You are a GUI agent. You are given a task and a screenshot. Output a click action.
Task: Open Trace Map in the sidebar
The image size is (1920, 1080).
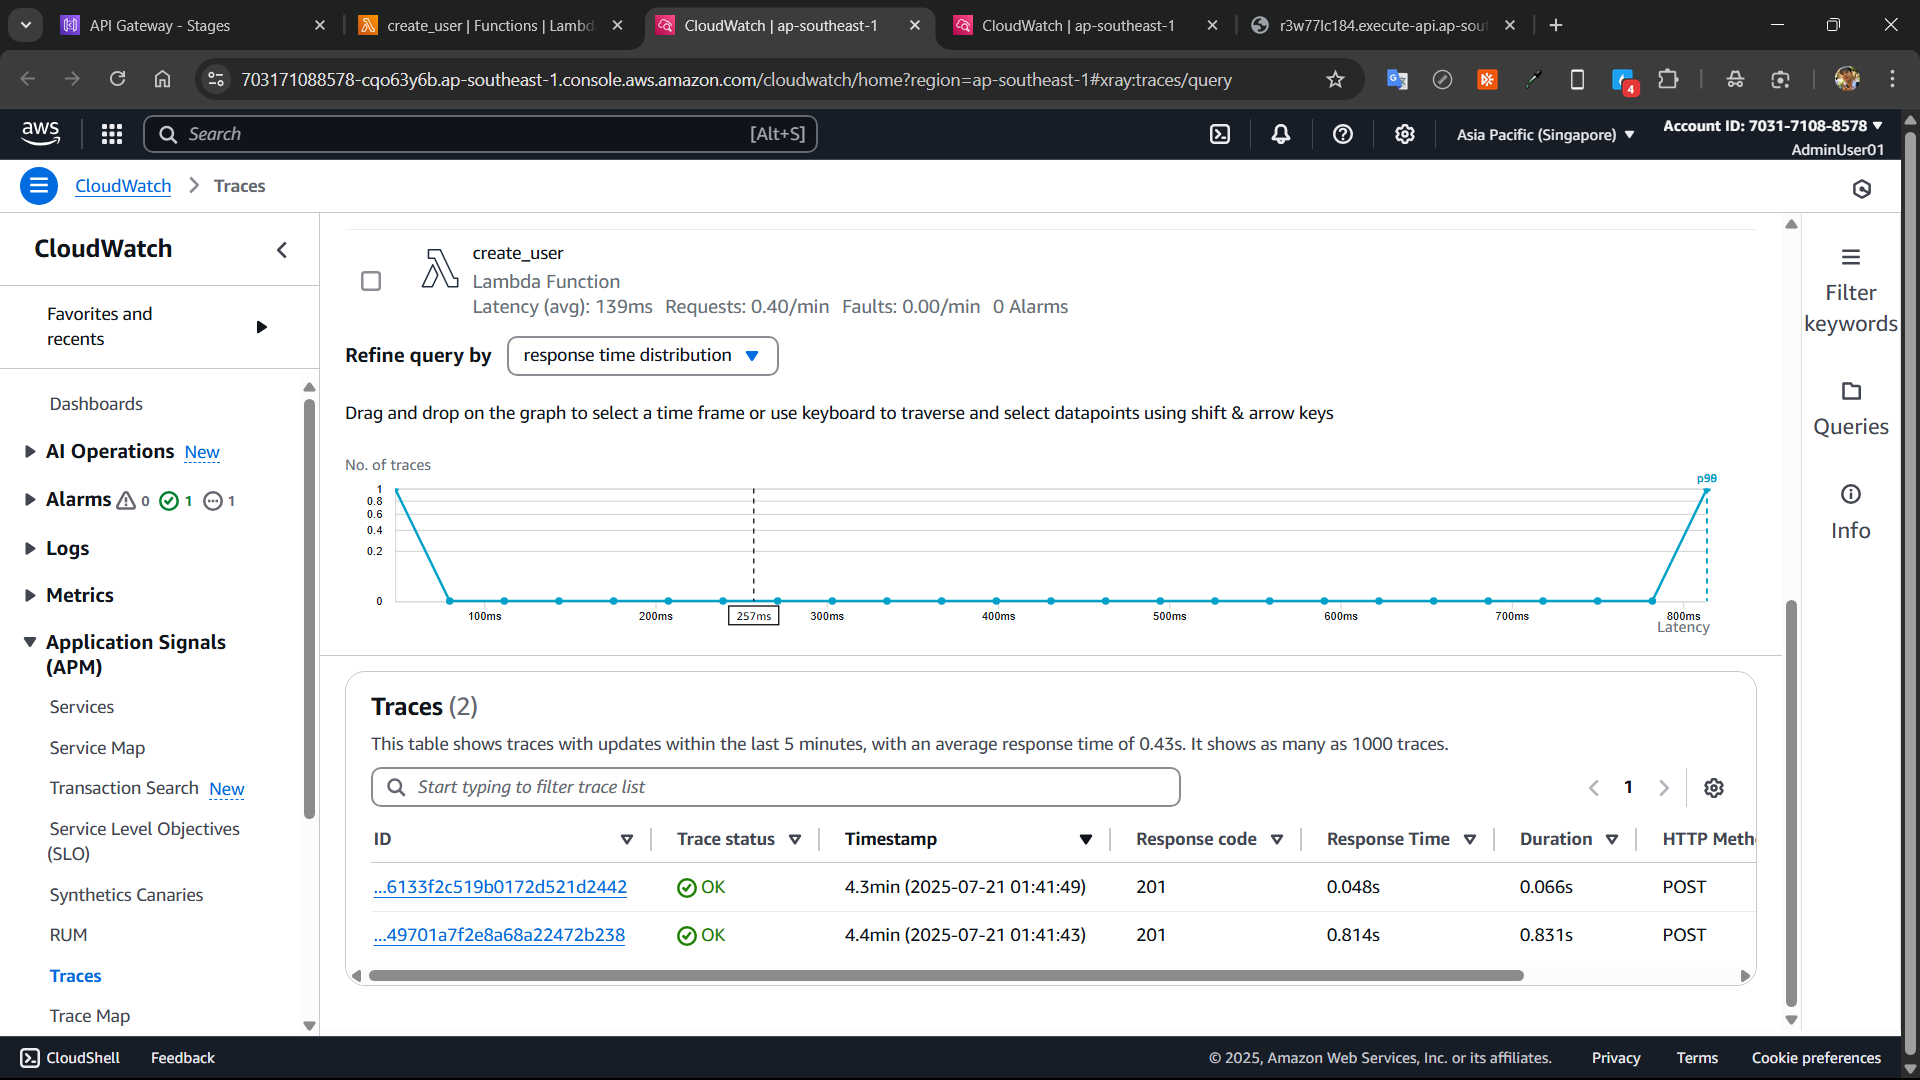pyautogui.click(x=90, y=1016)
